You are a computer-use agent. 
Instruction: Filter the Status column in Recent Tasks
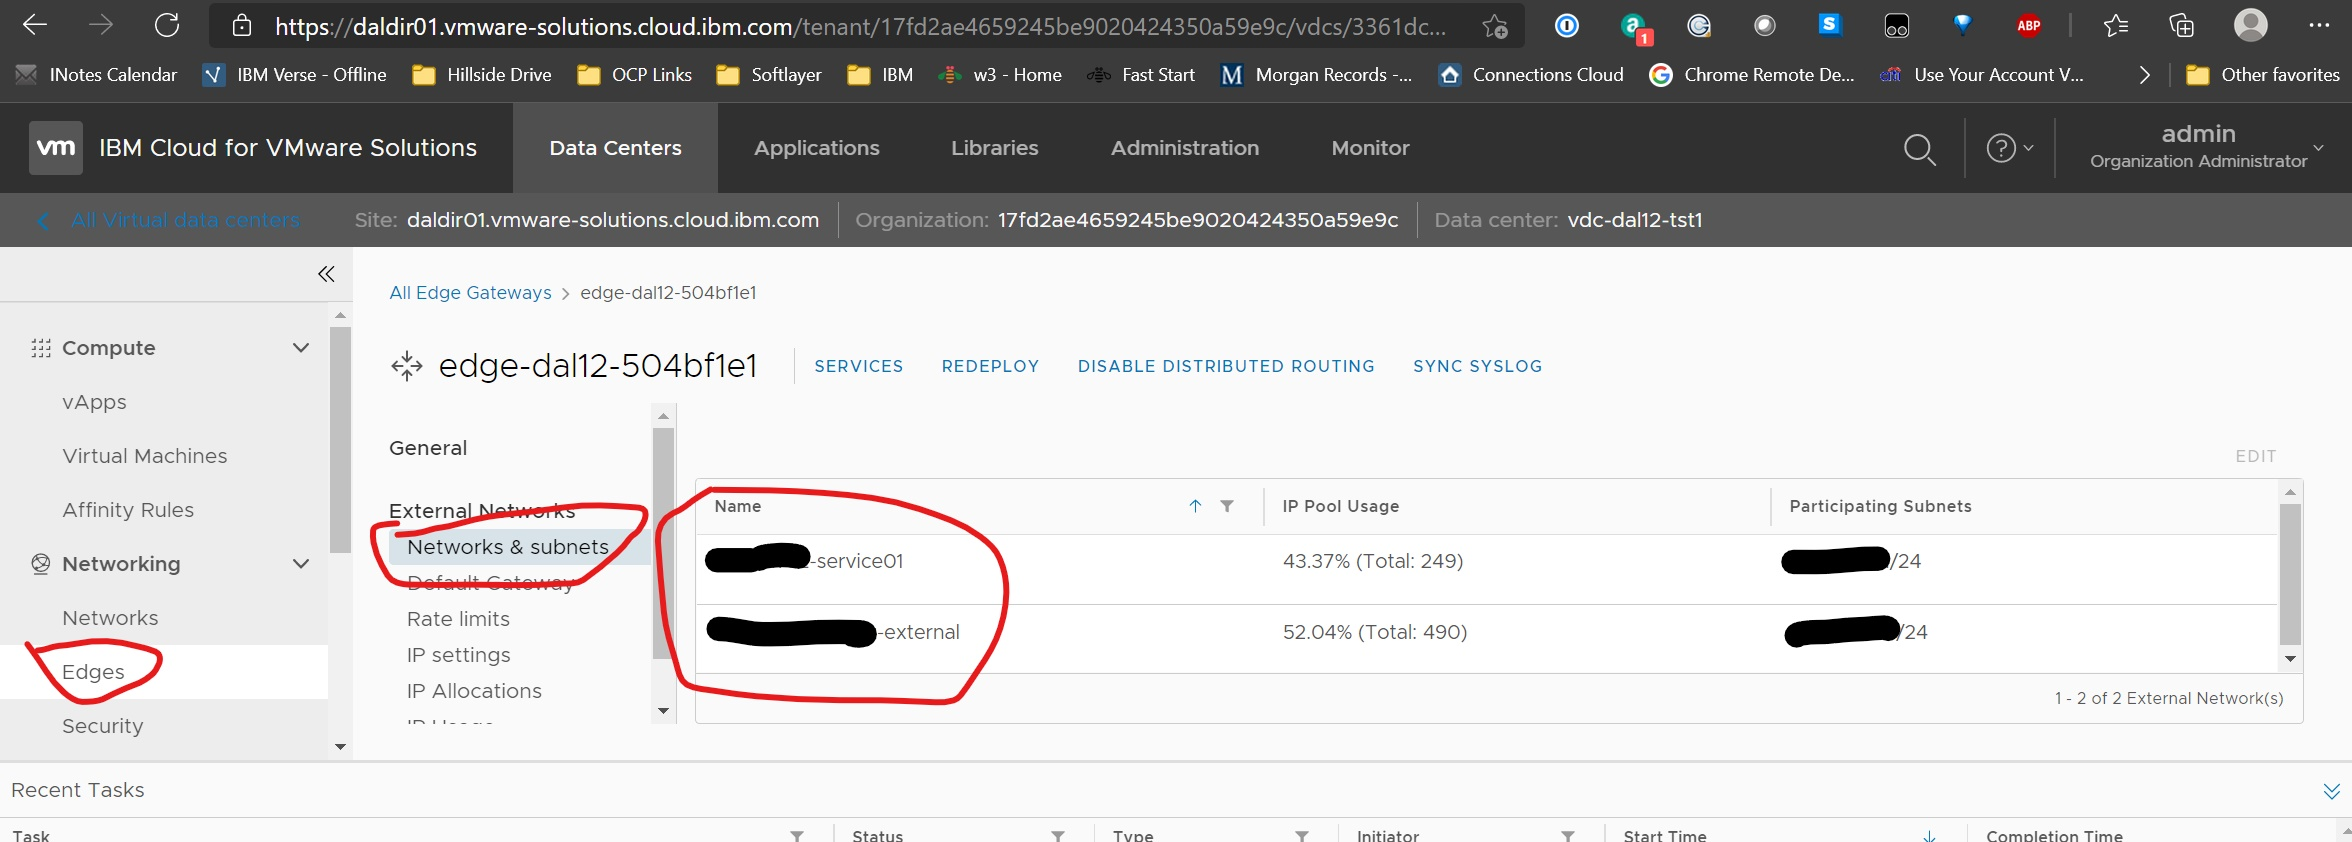point(1058,835)
